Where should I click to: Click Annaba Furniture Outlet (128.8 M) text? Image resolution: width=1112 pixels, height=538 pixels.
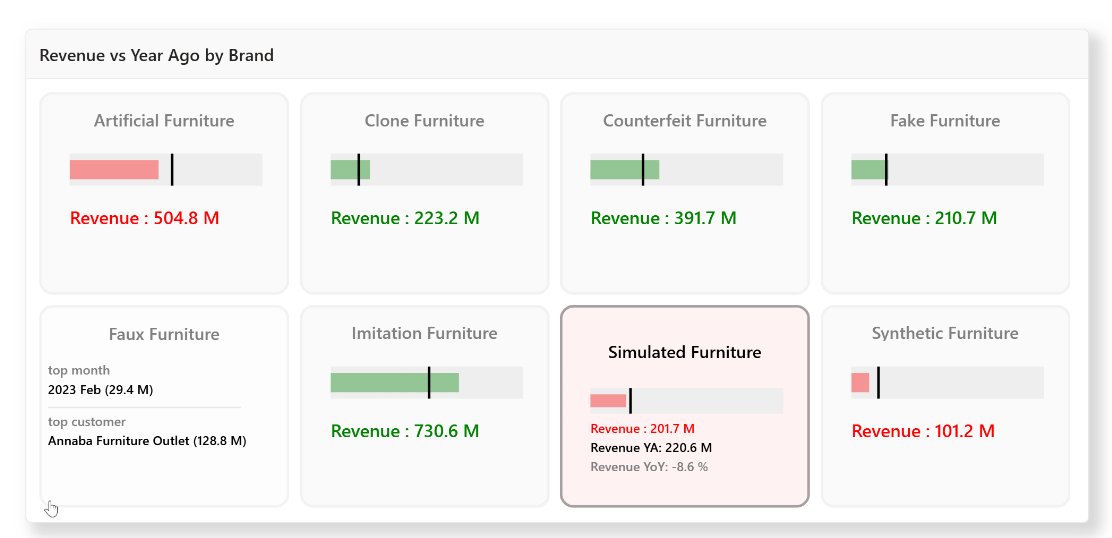pyautogui.click(x=147, y=441)
